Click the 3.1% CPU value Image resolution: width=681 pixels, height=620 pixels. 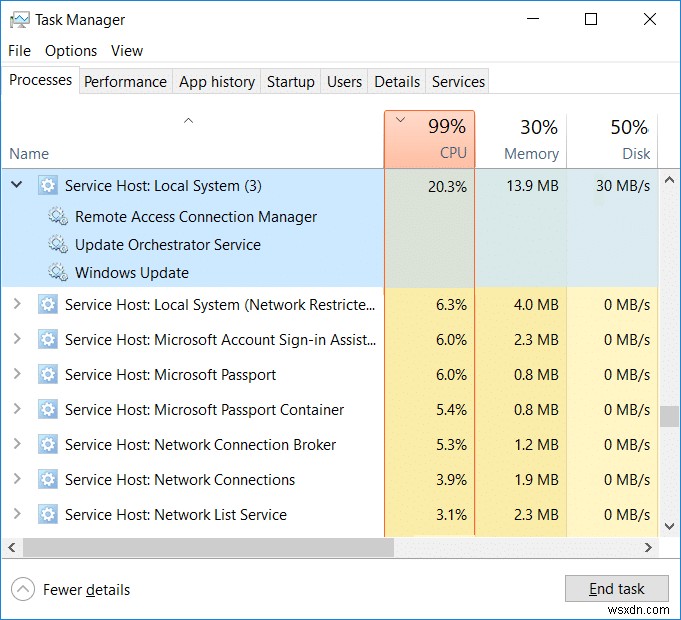pyautogui.click(x=451, y=515)
